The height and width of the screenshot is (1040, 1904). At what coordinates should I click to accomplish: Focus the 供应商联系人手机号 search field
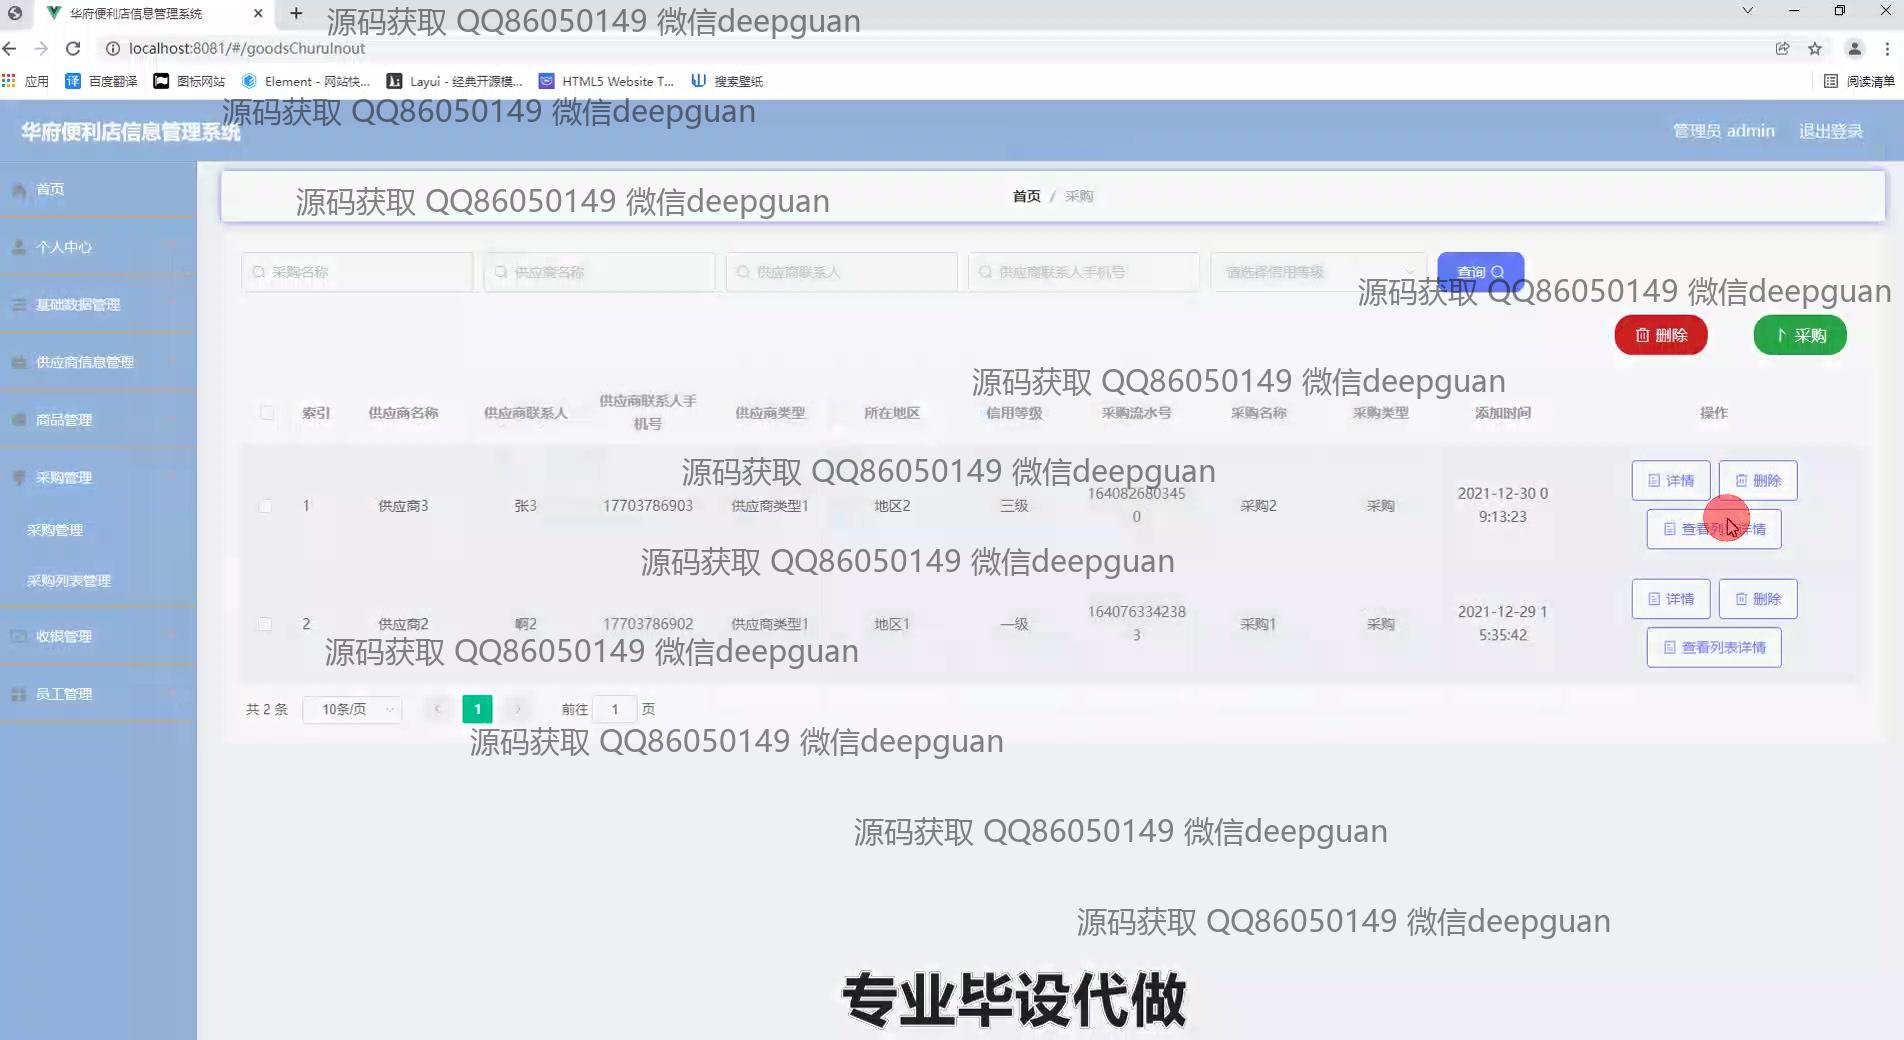(x=1084, y=272)
